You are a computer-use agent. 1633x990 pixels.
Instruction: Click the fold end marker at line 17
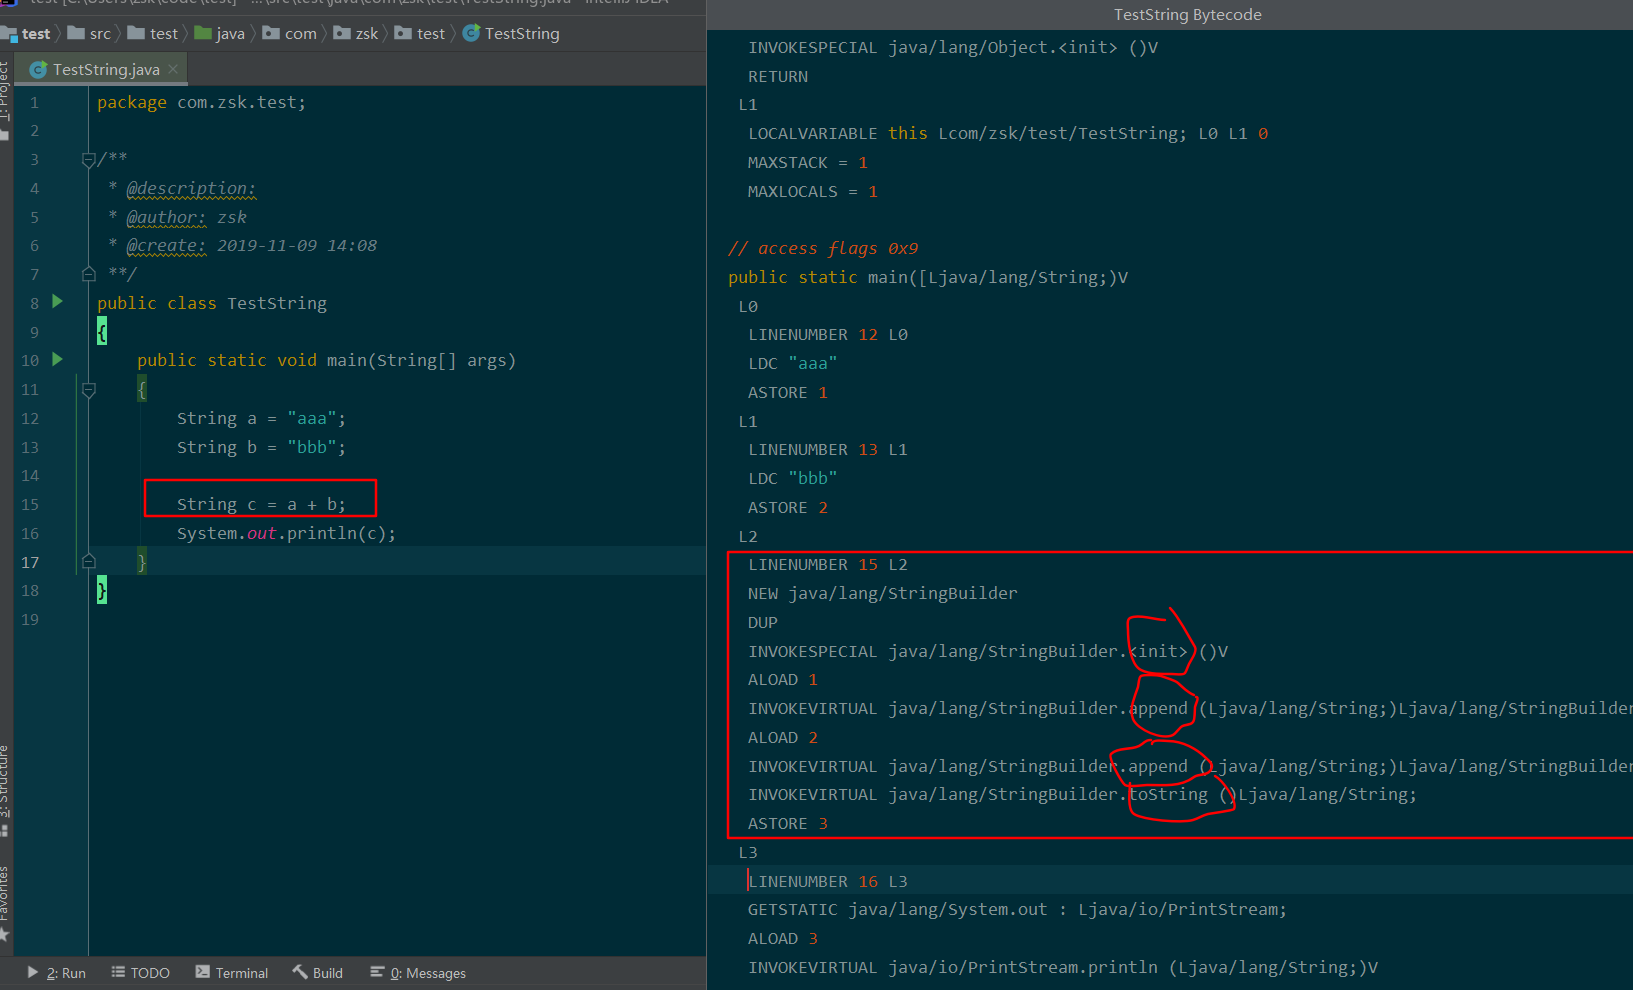click(88, 562)
